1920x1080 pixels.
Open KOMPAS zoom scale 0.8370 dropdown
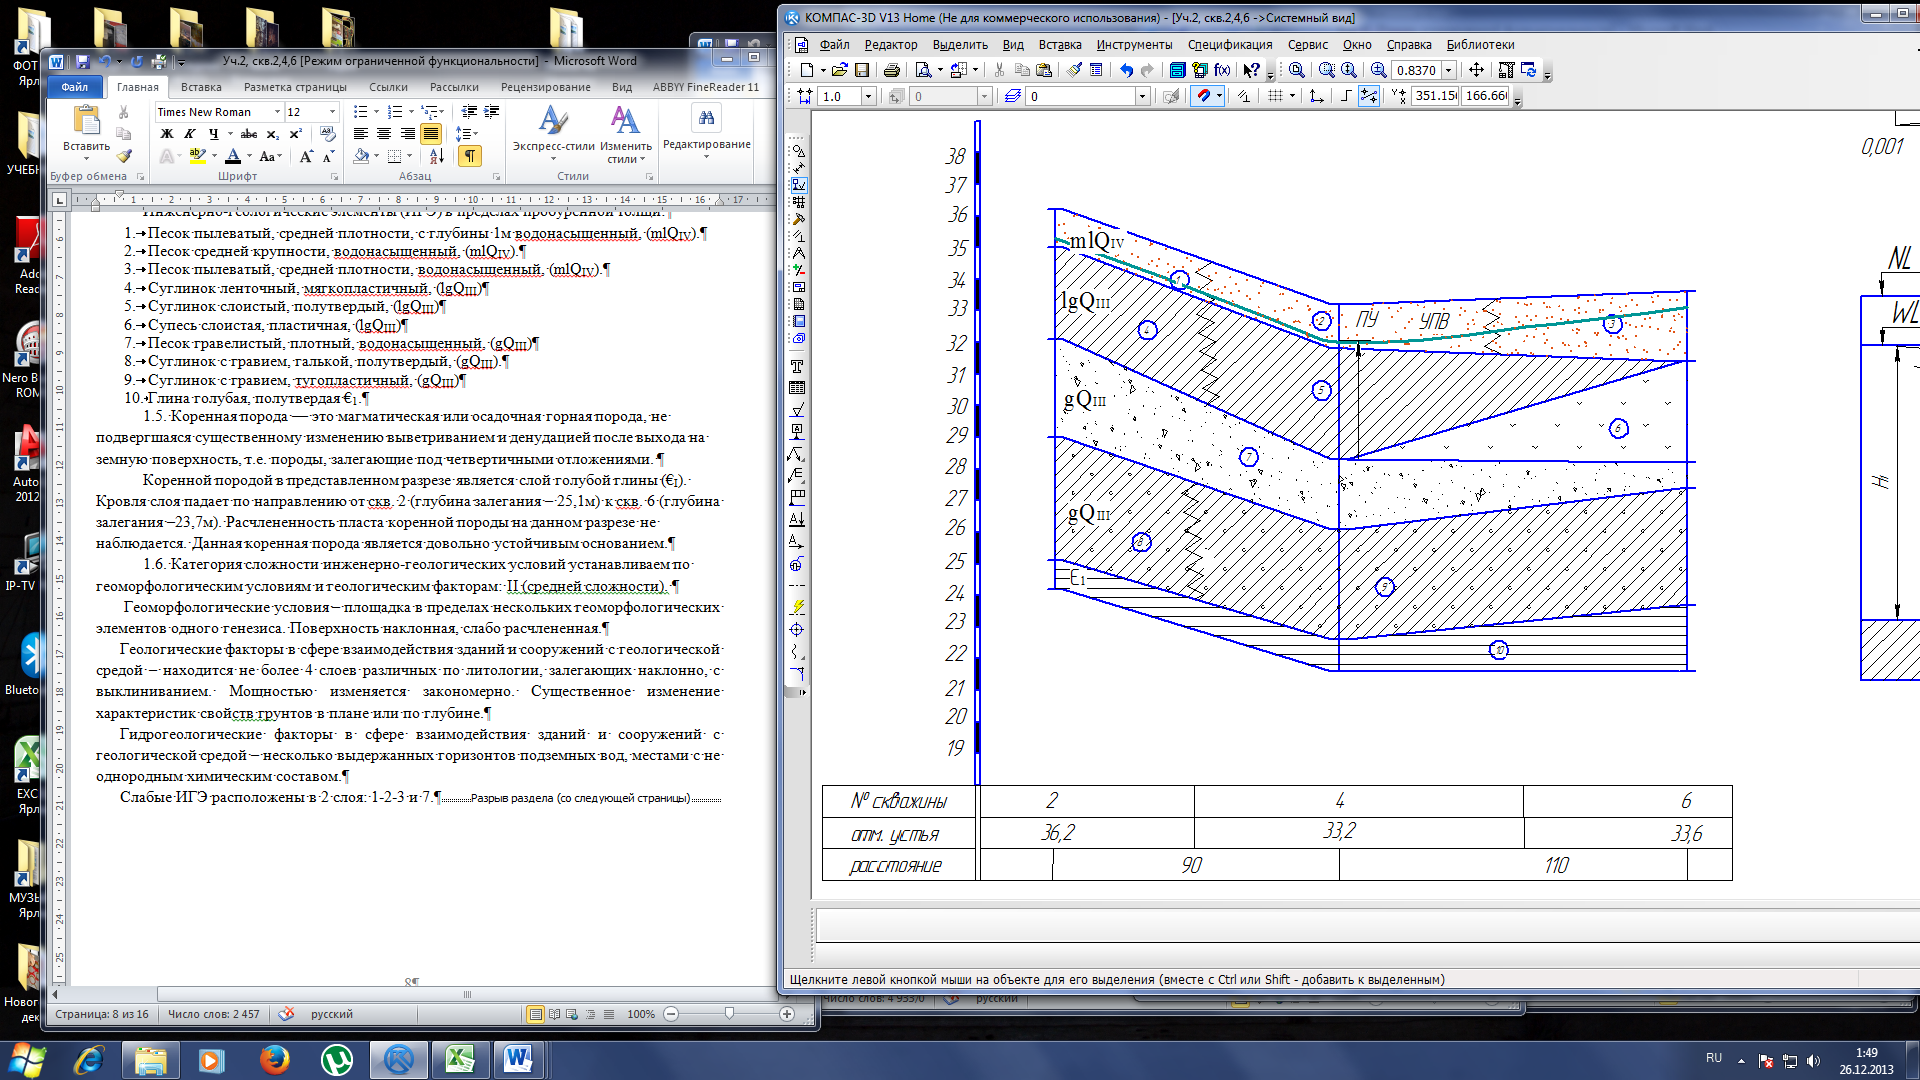[1448, 70]
